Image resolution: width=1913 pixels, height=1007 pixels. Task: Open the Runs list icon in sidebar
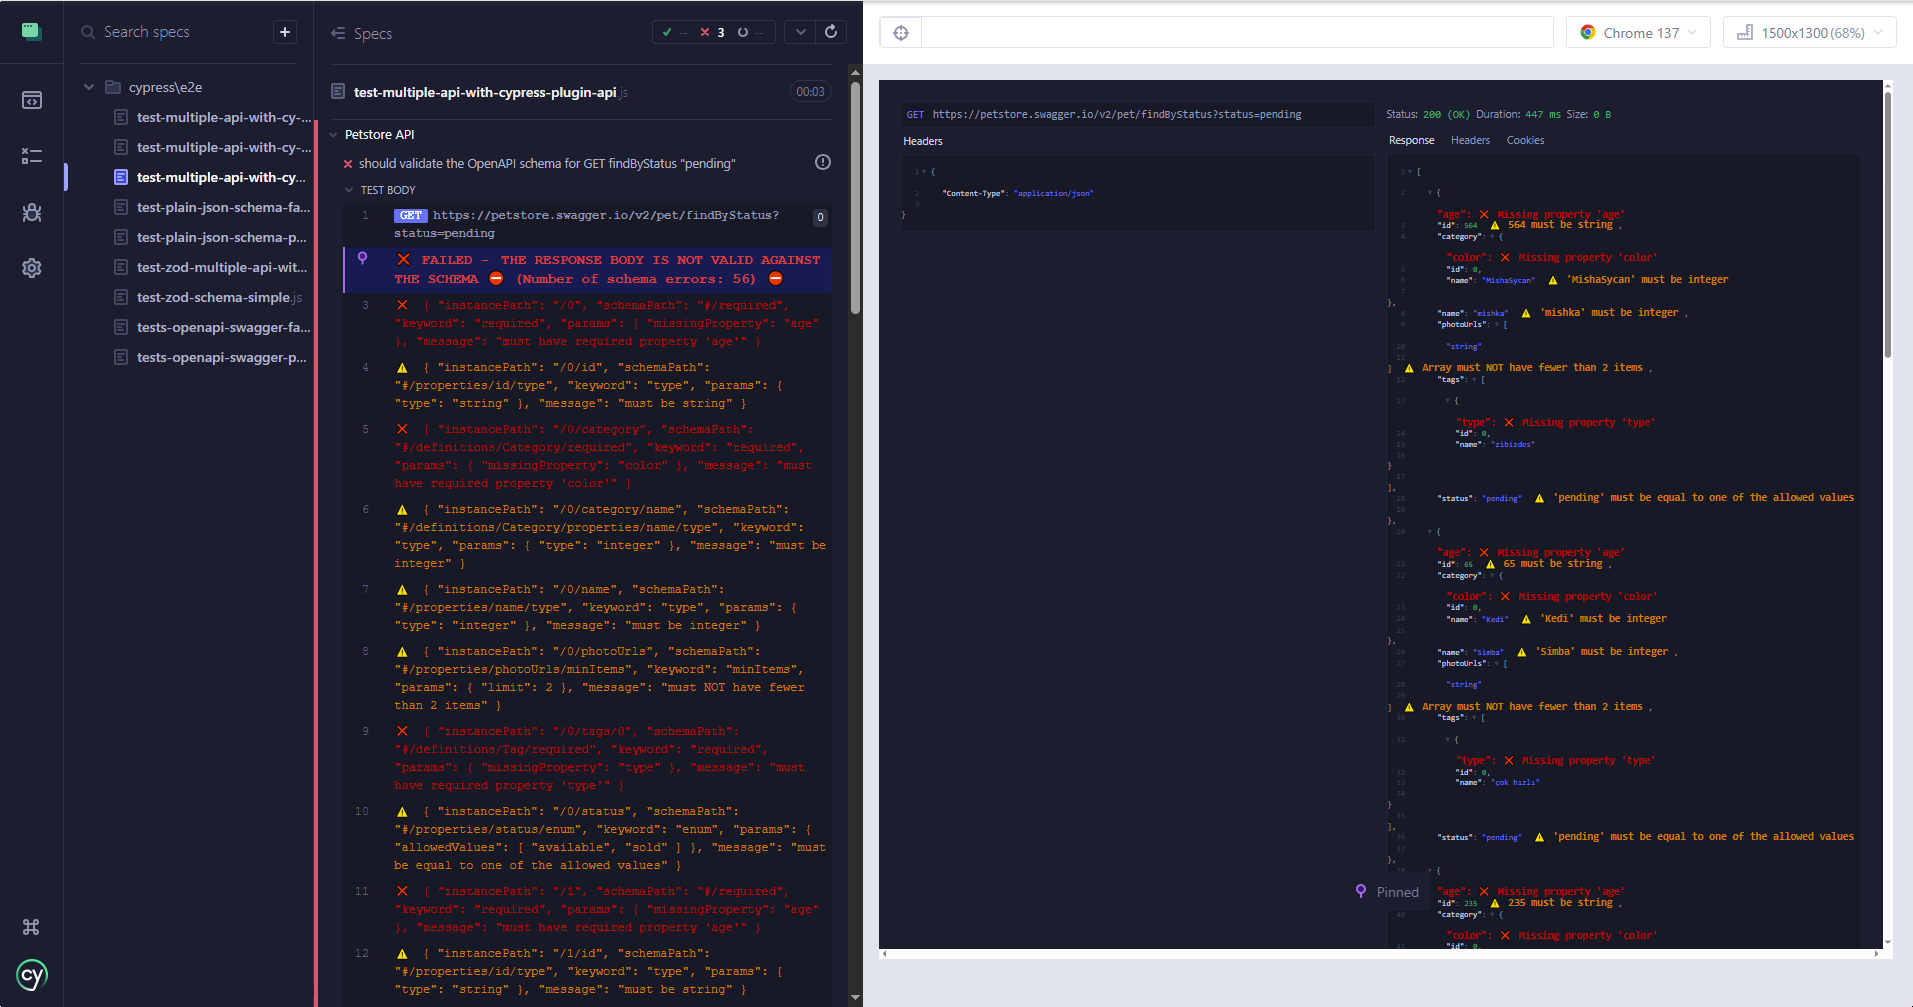tap(32, 156)
